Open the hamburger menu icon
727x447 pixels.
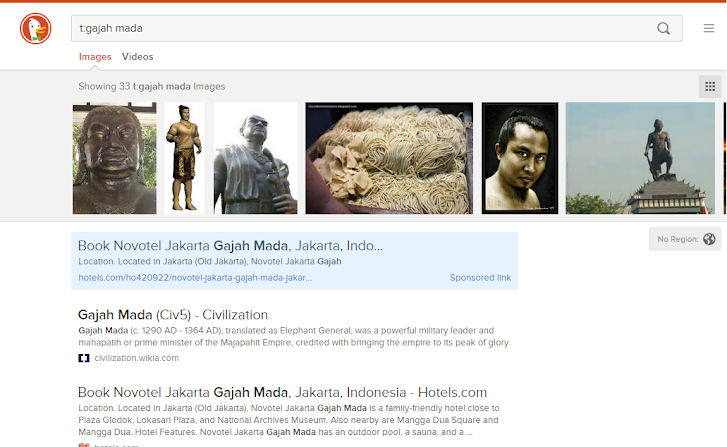[708, 28]
